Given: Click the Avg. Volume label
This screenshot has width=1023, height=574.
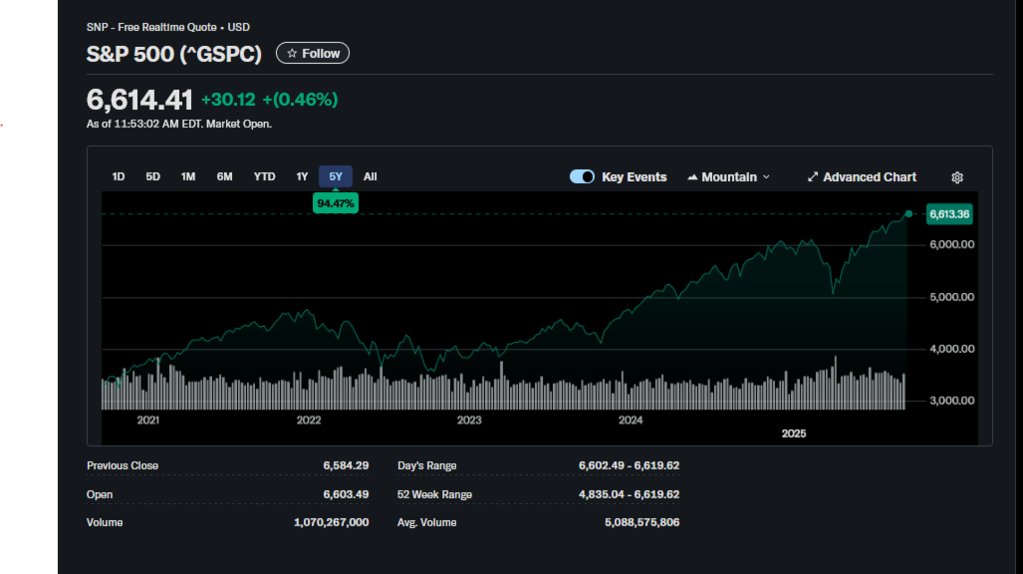Looking at the screenshot, I should (x=427, y=522).
